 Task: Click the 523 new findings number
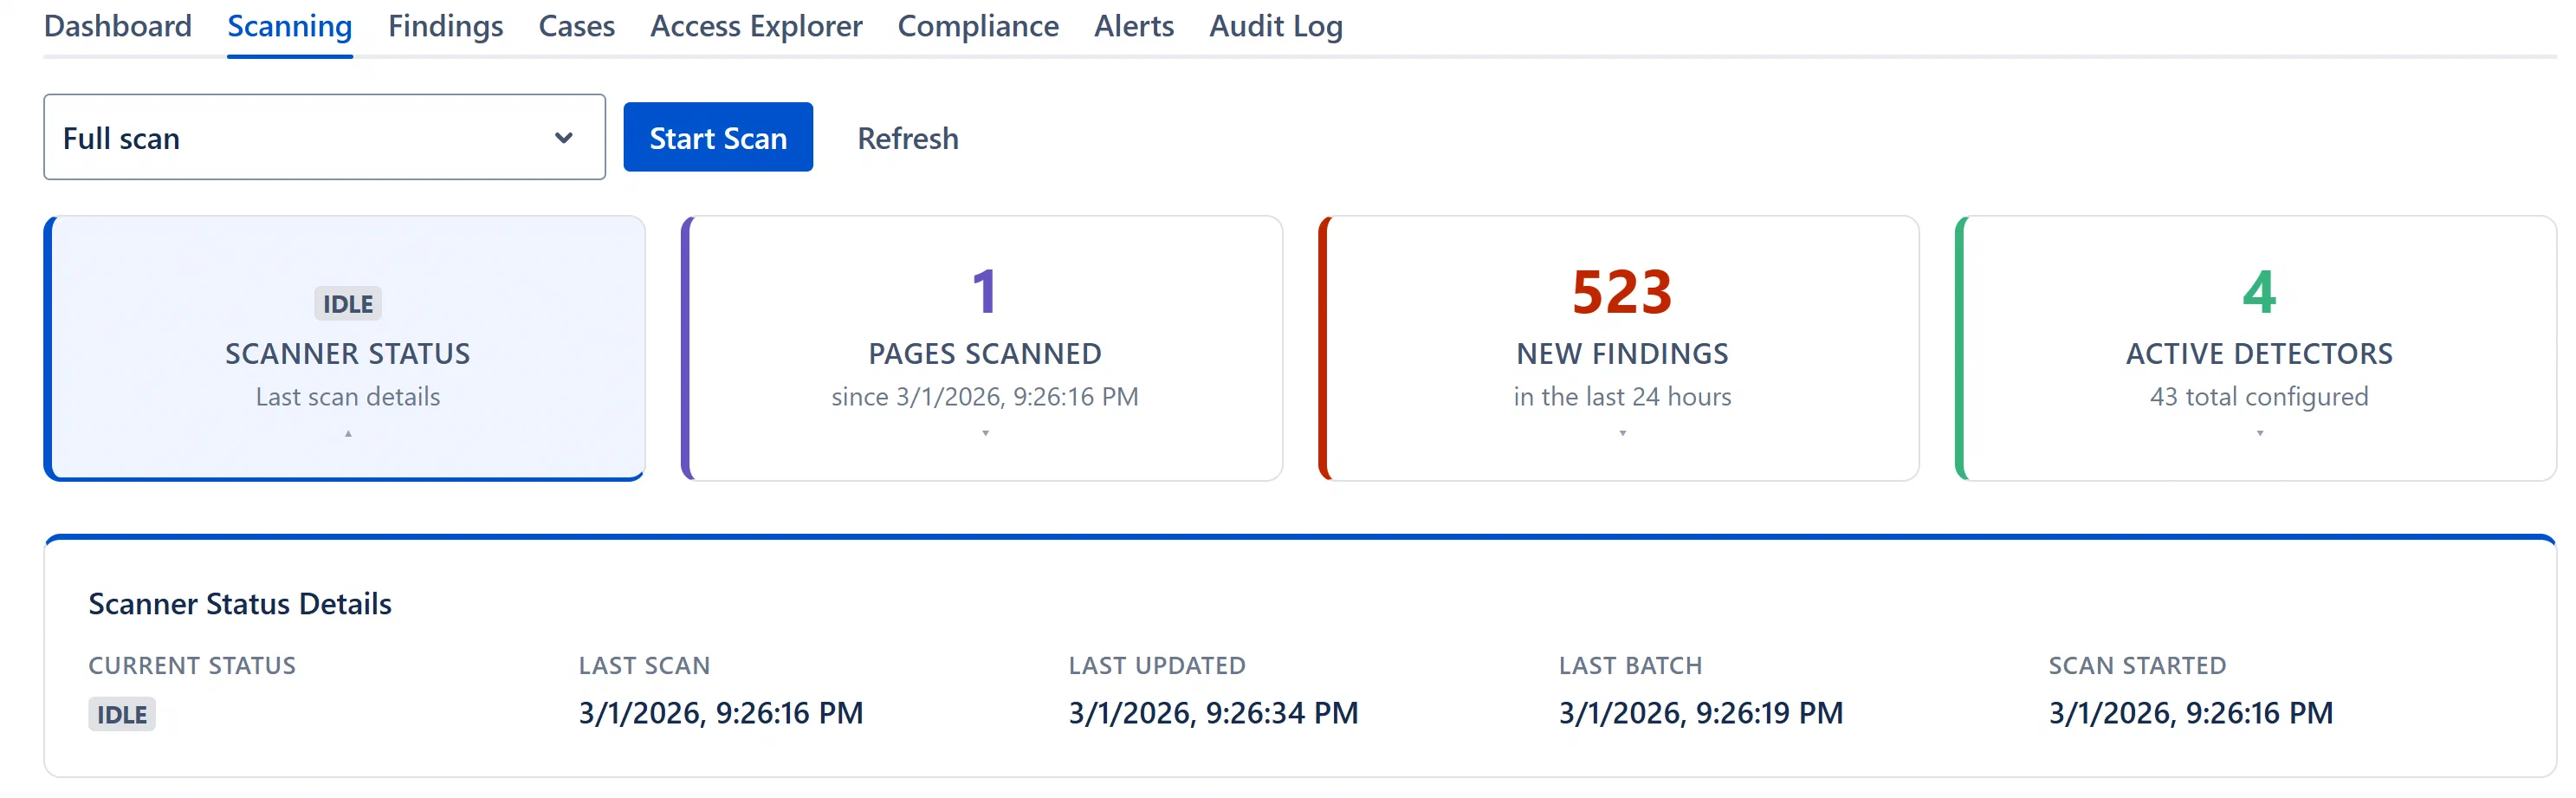[1622, 292]
